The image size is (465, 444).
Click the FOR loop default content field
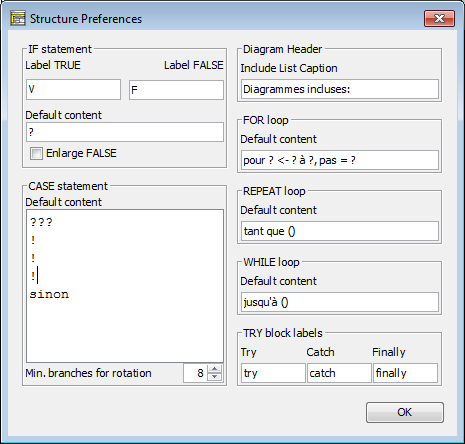[x=340, y=160]
